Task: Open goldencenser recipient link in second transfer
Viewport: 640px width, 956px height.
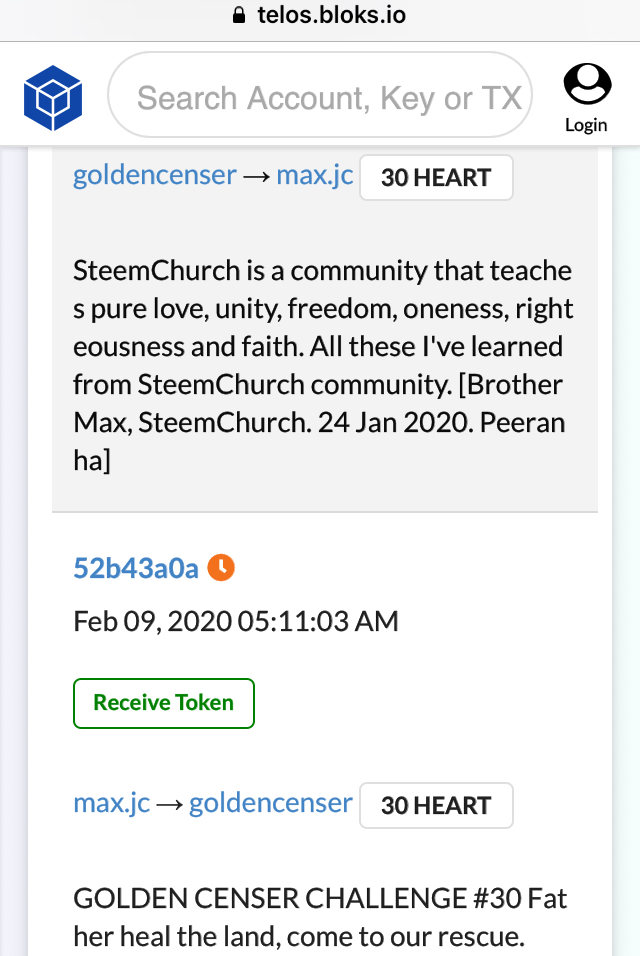Action: pyautogui.click(x=271, y=803)
